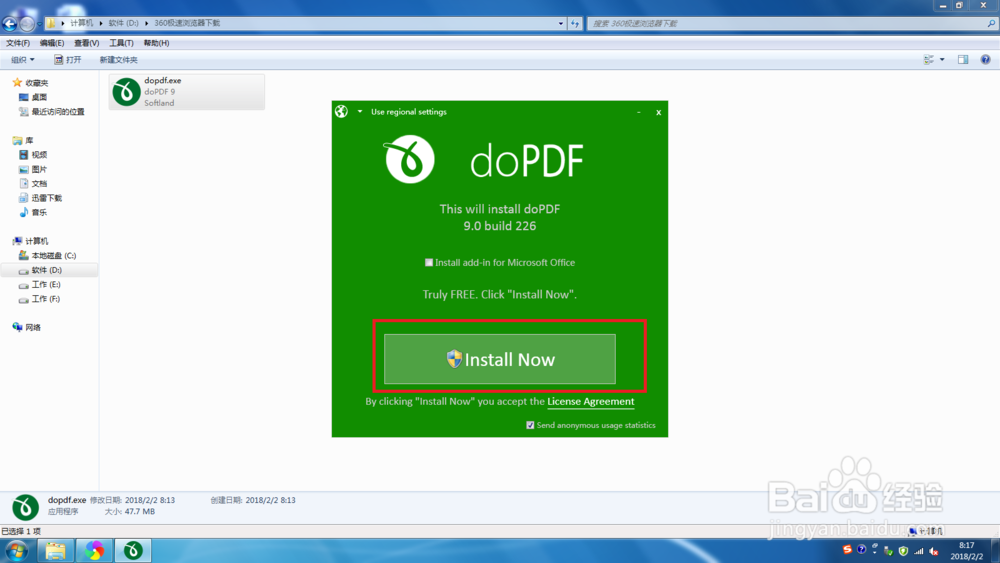Open the License Agreement link
1000x563 pixels.
click(x=591, y=402)
